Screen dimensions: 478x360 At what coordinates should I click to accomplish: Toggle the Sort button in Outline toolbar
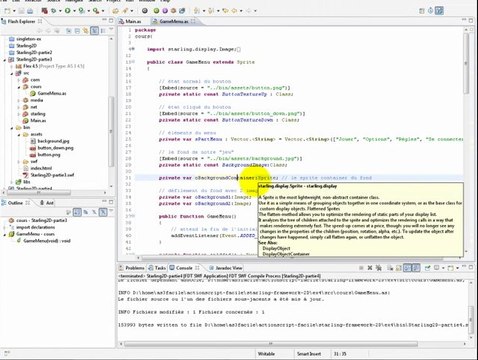tap(77, 212)
